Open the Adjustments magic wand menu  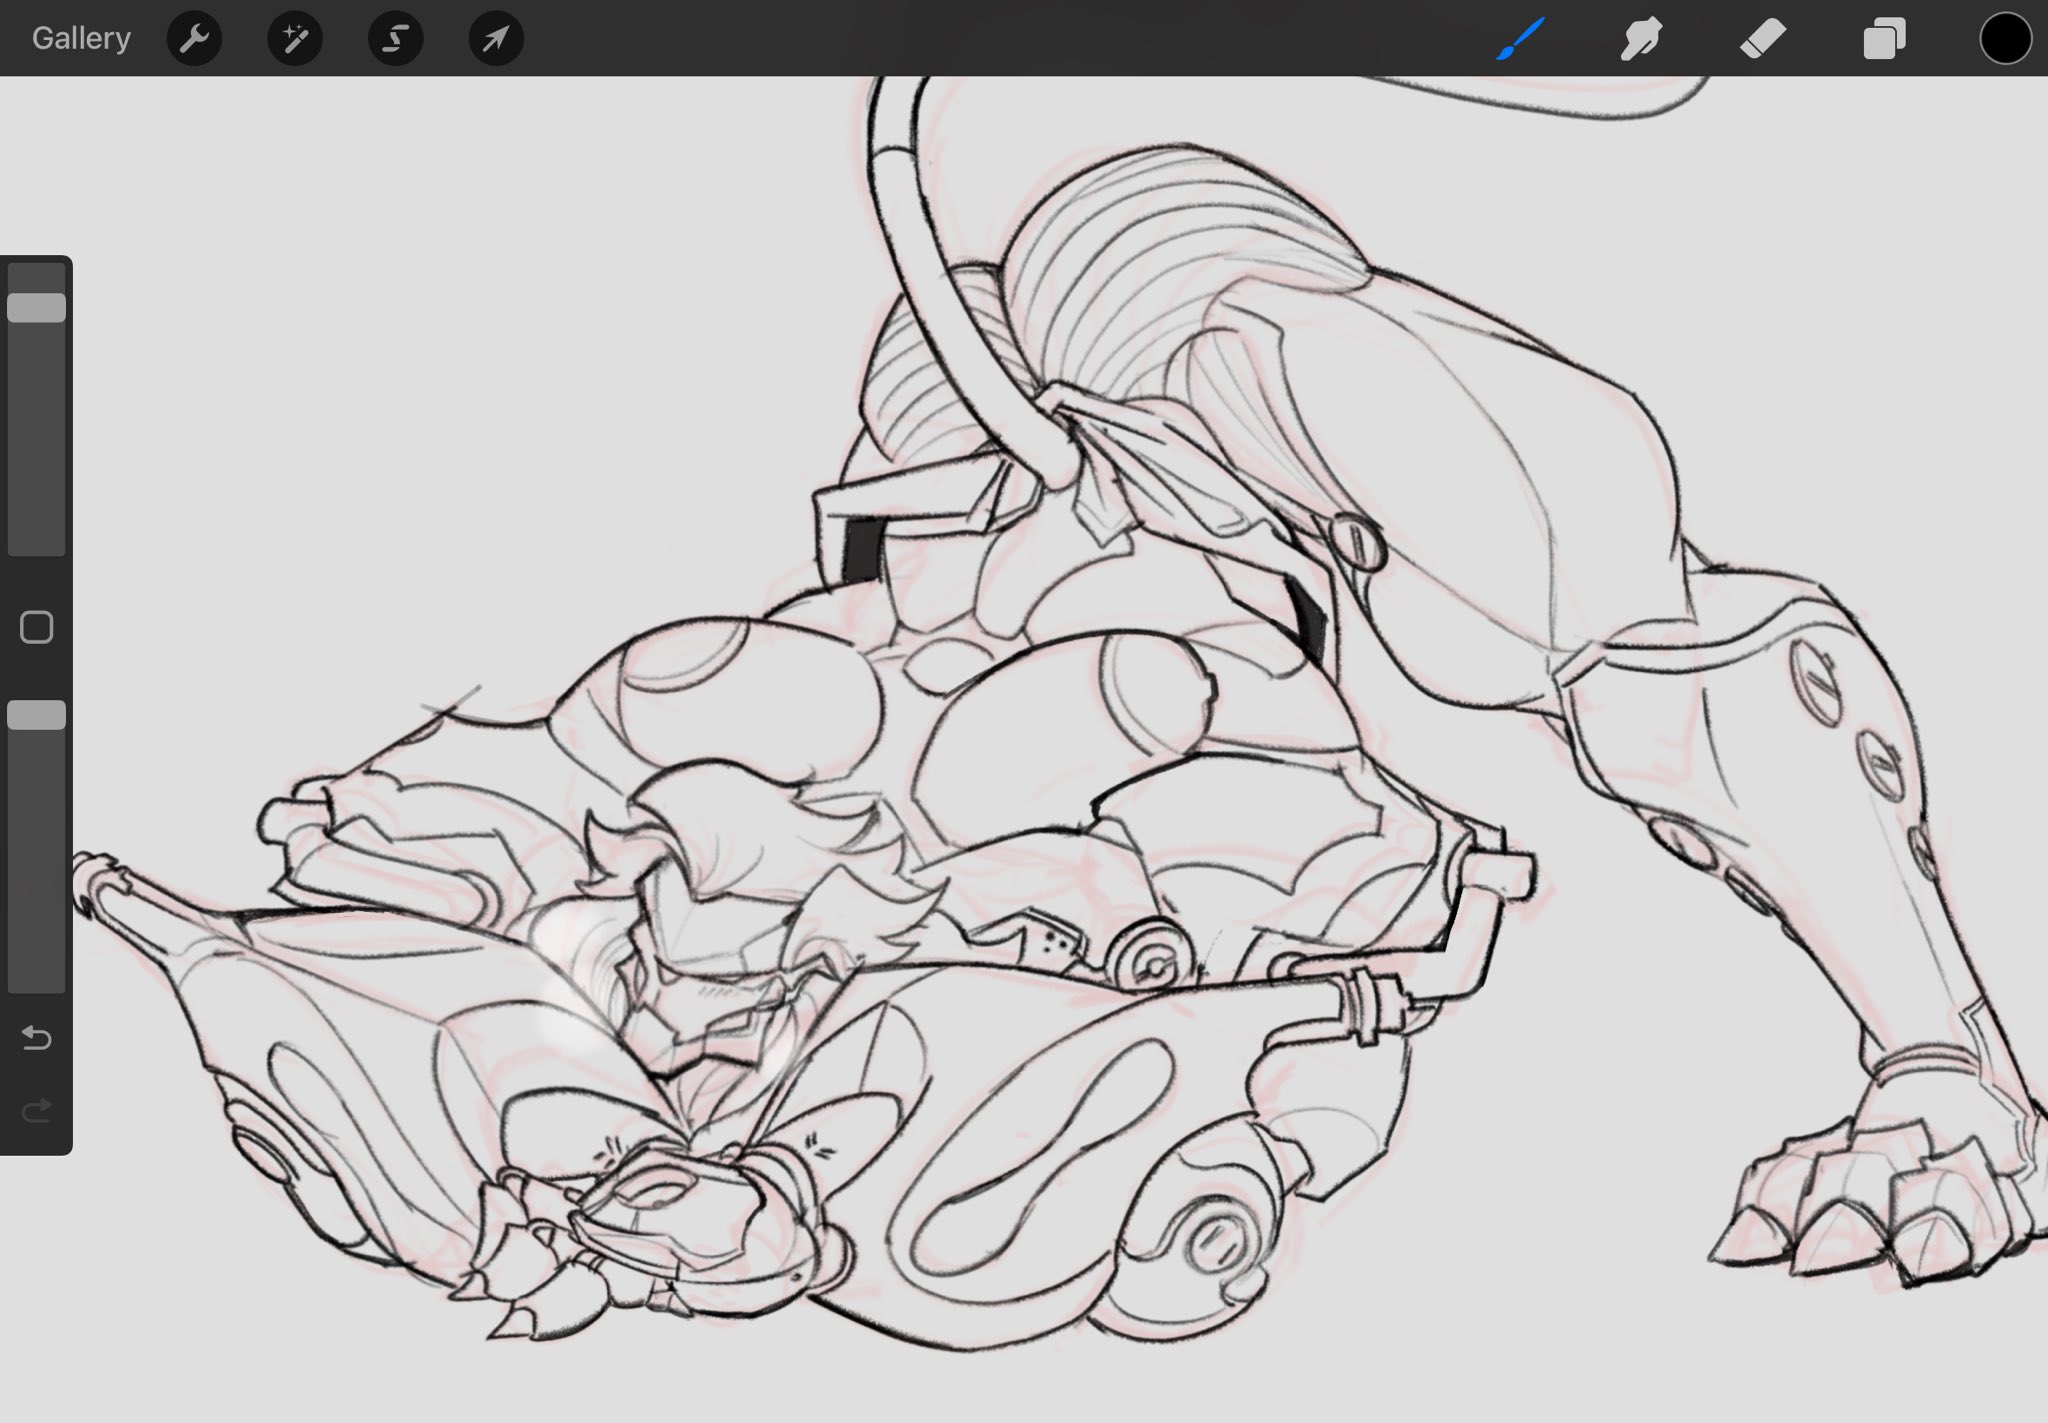295,39
